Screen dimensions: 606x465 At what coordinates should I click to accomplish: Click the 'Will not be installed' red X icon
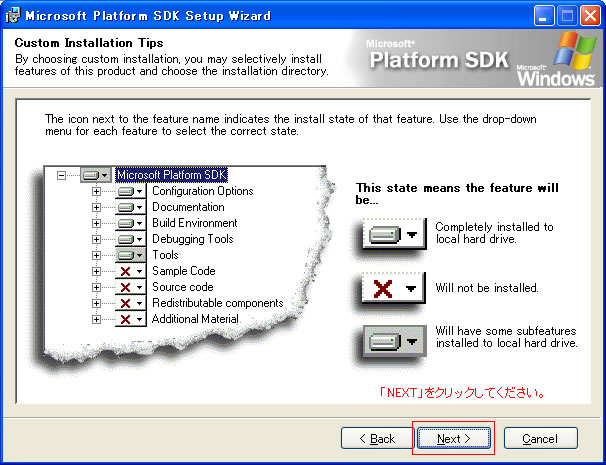[x=393, y=288]
